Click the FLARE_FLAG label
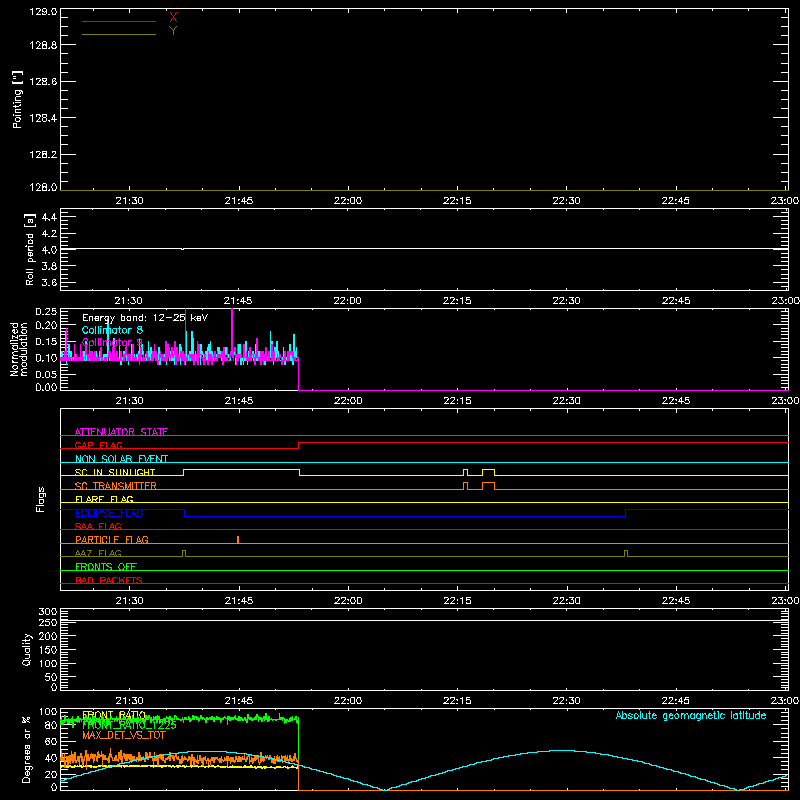The image size is (800, 800). click(x=104, y=499)
